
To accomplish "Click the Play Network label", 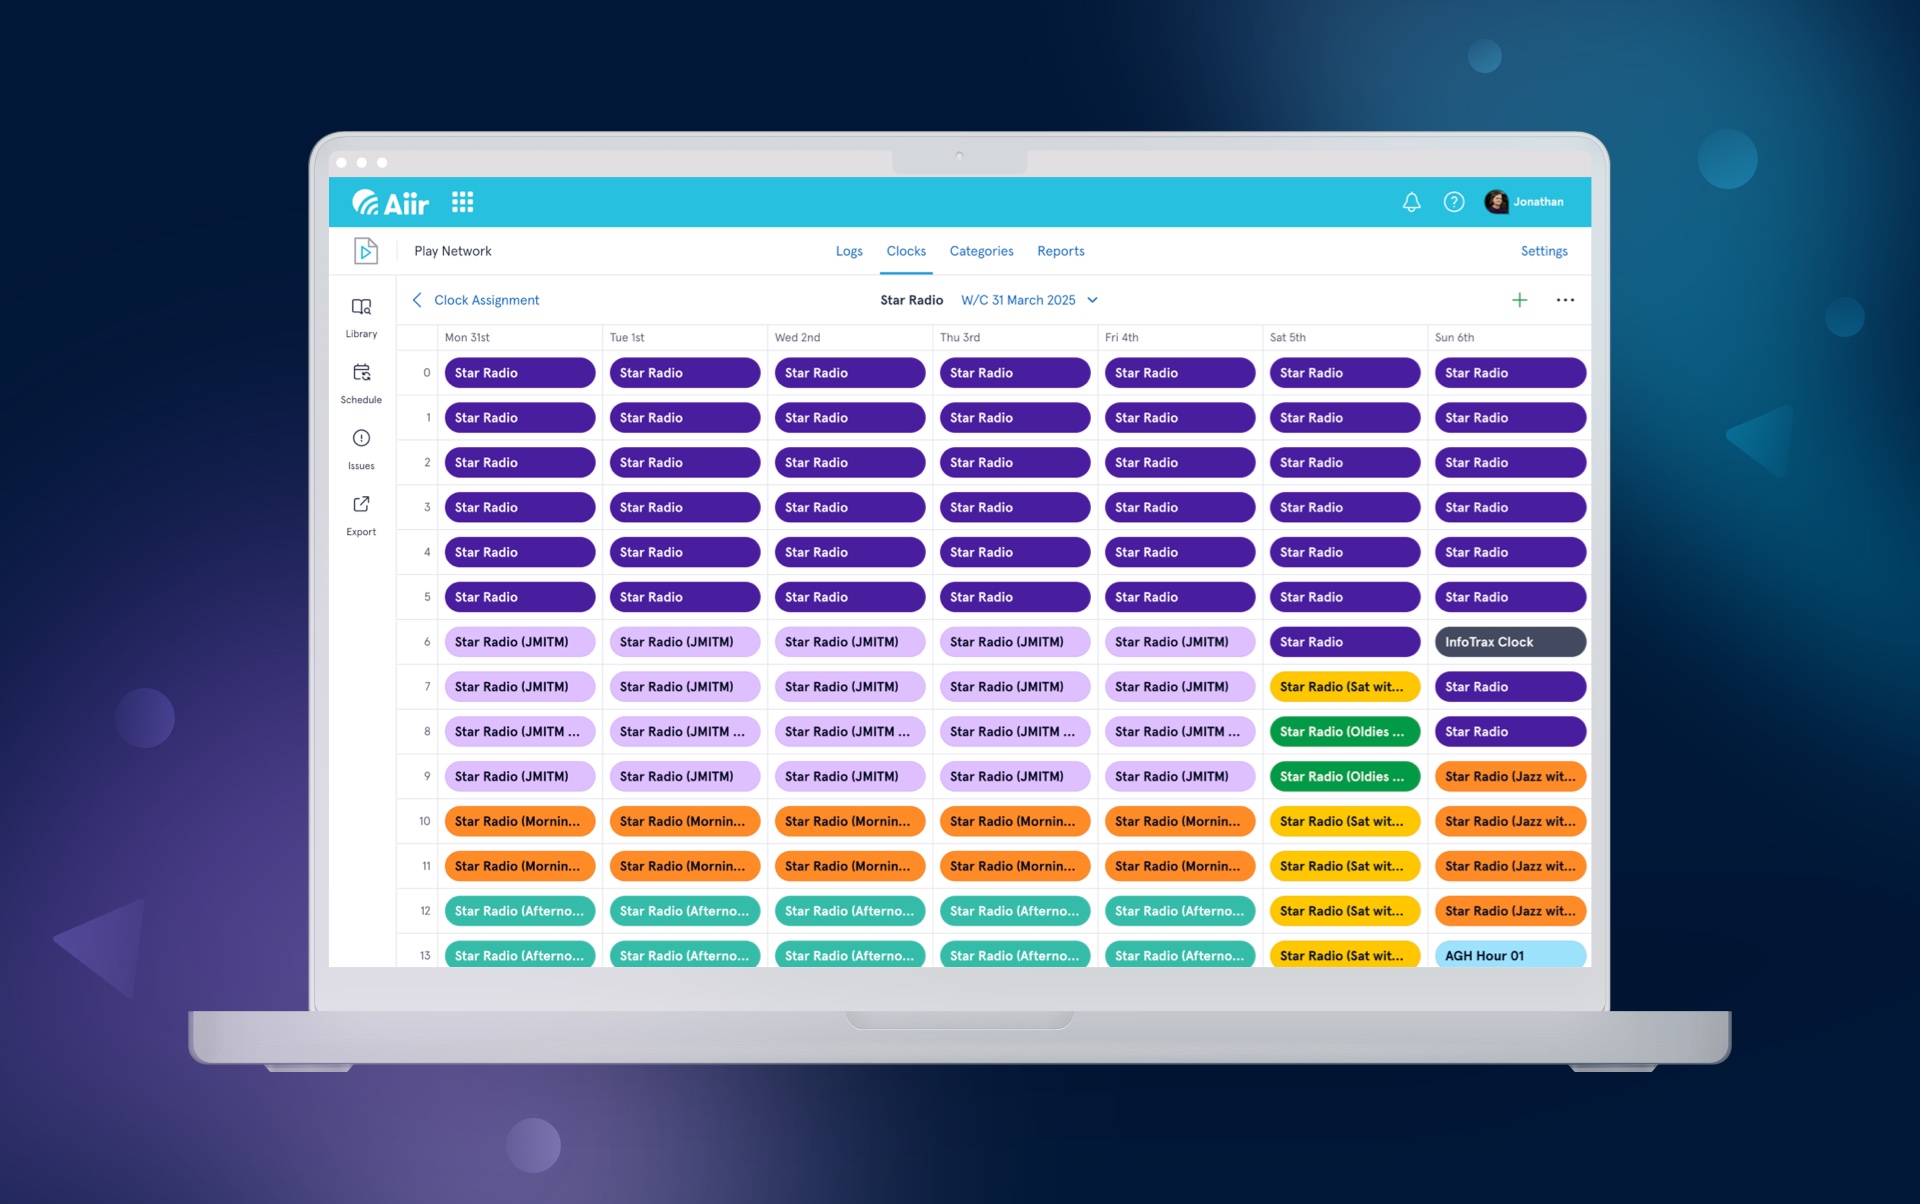I will tap(453, 251).
